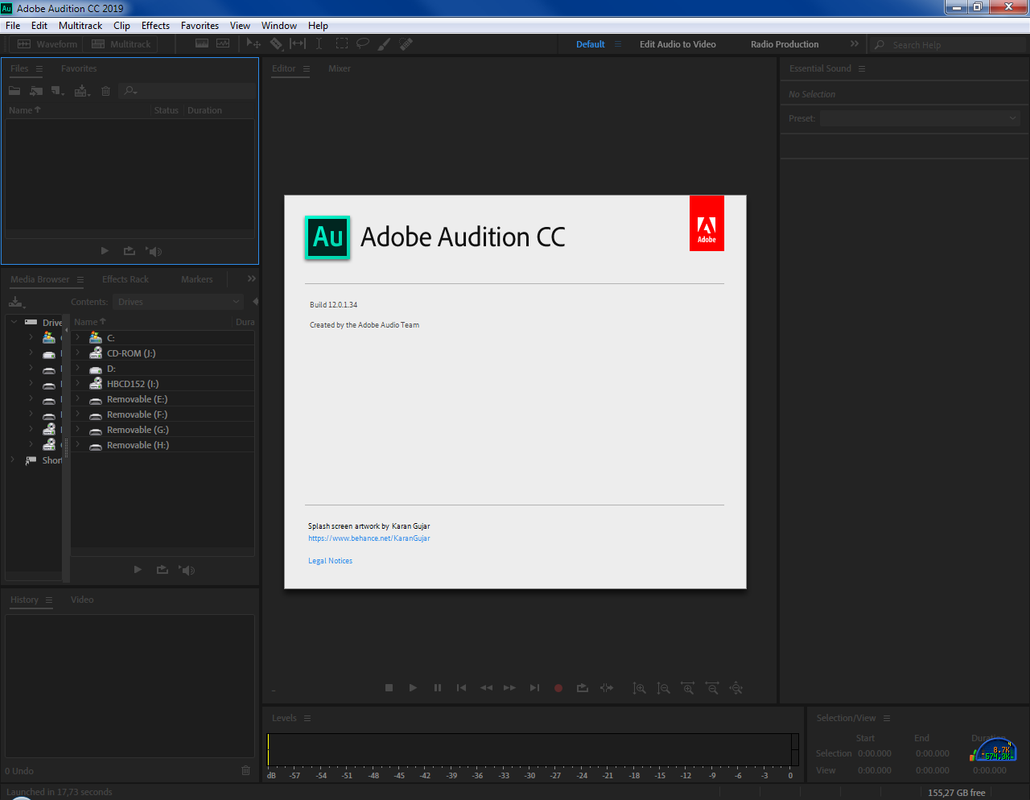Move playhead to next marker

tap(534, 688)
